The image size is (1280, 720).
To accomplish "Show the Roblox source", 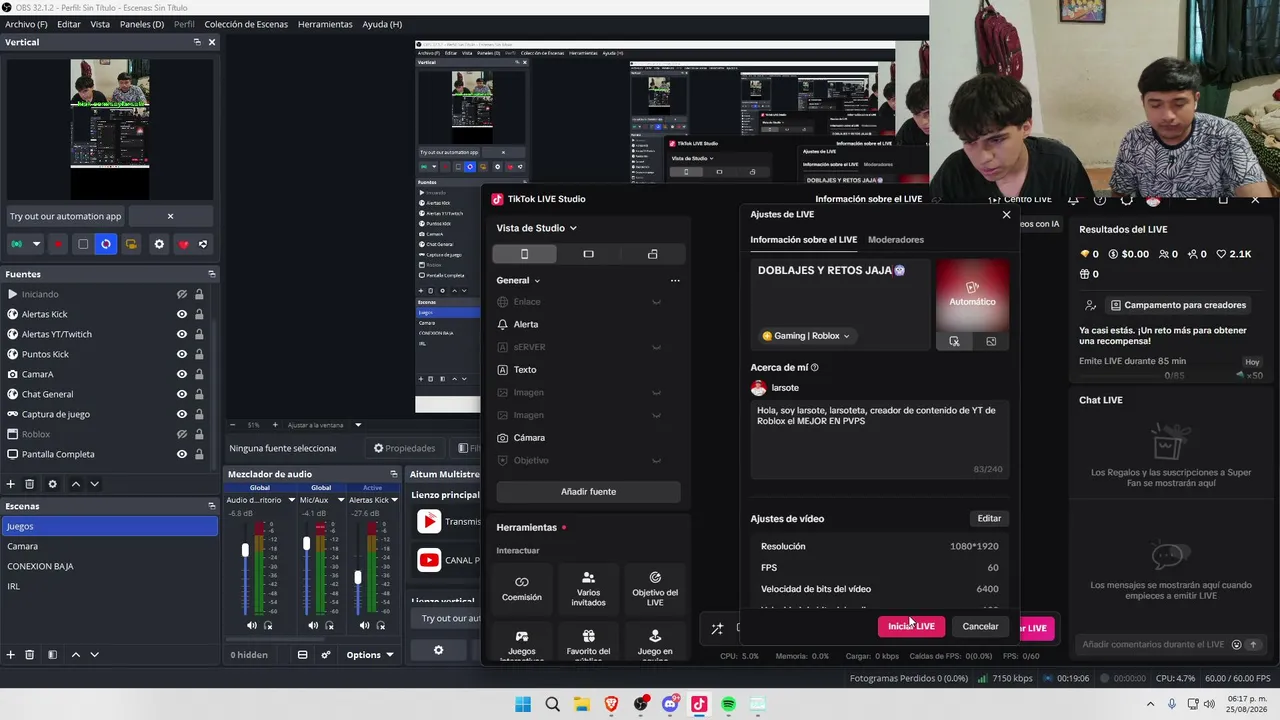I will pos(182,434).
